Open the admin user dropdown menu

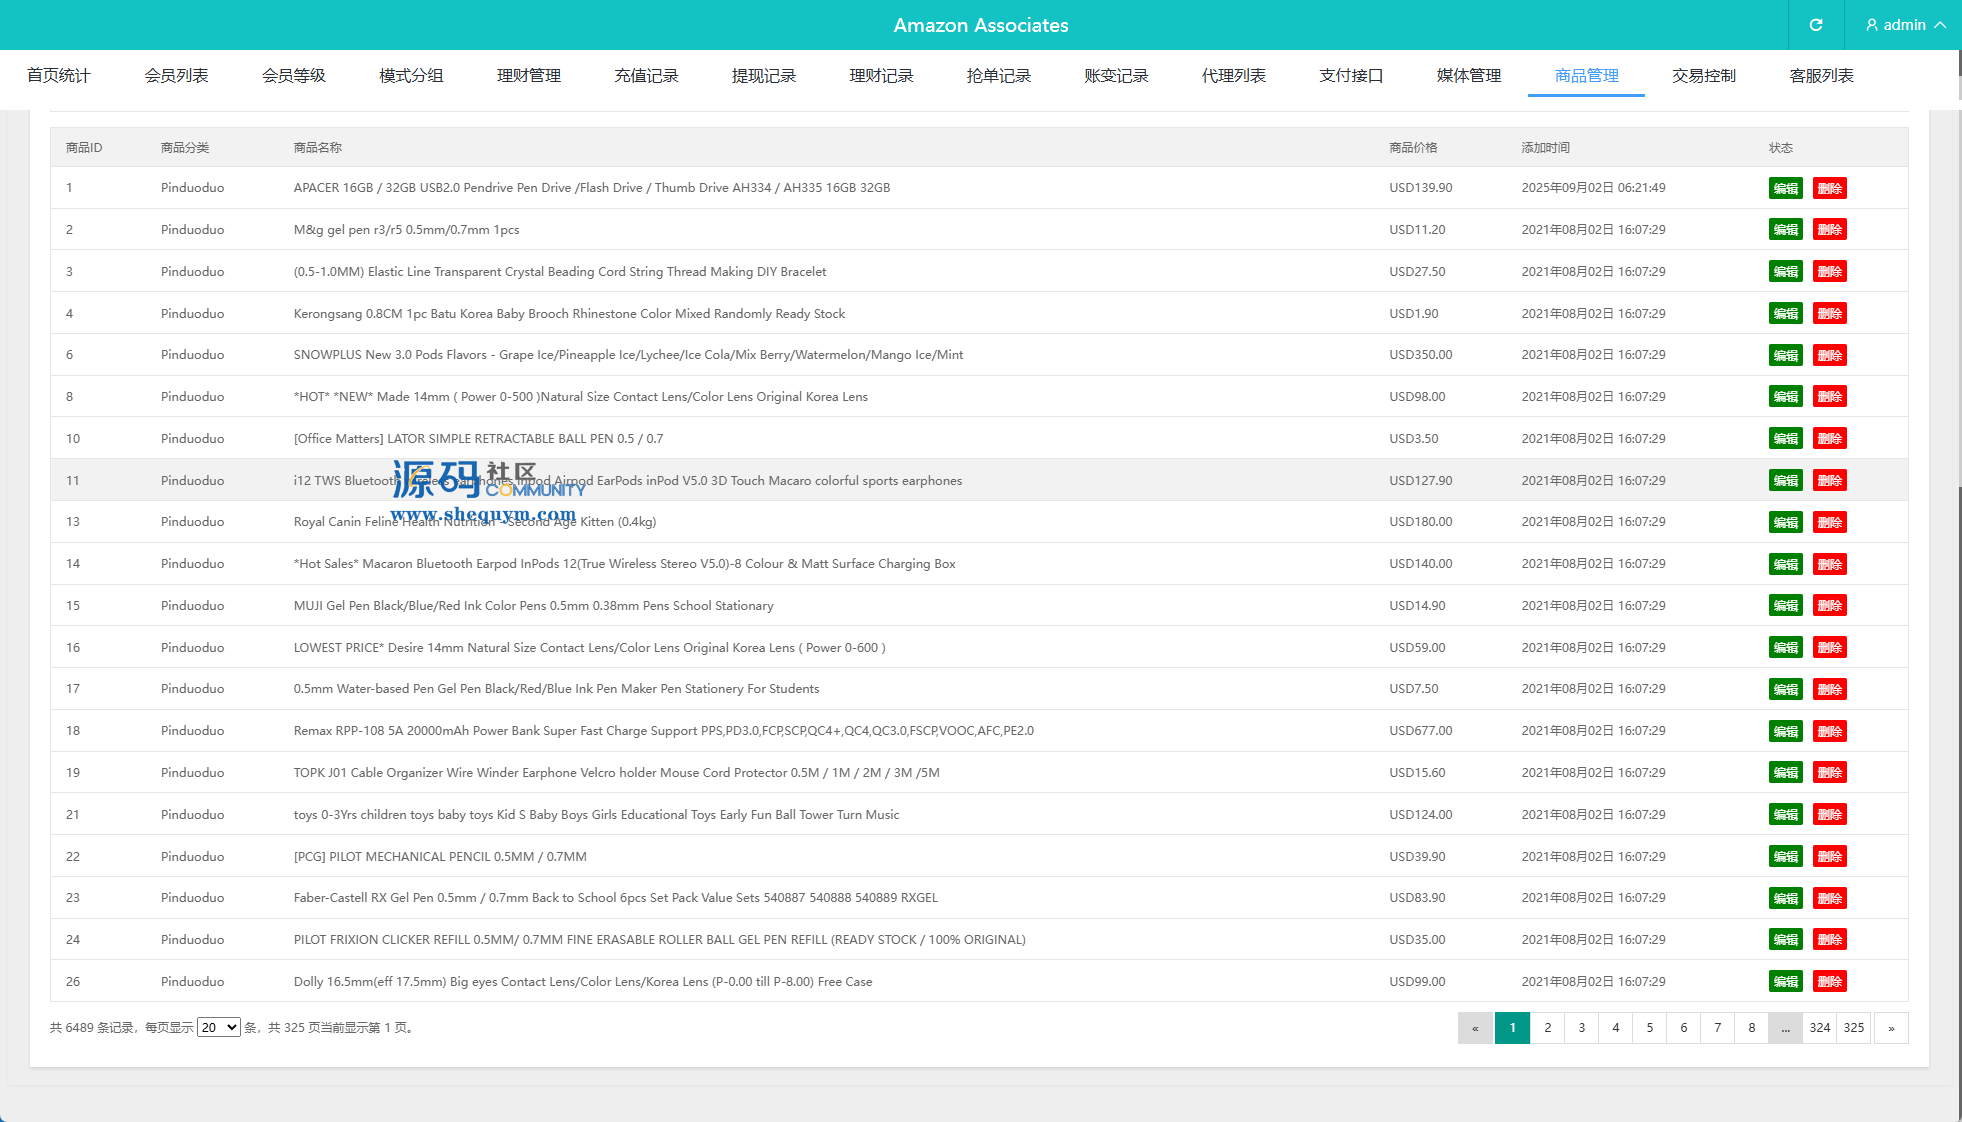[x=1905, y=25]
